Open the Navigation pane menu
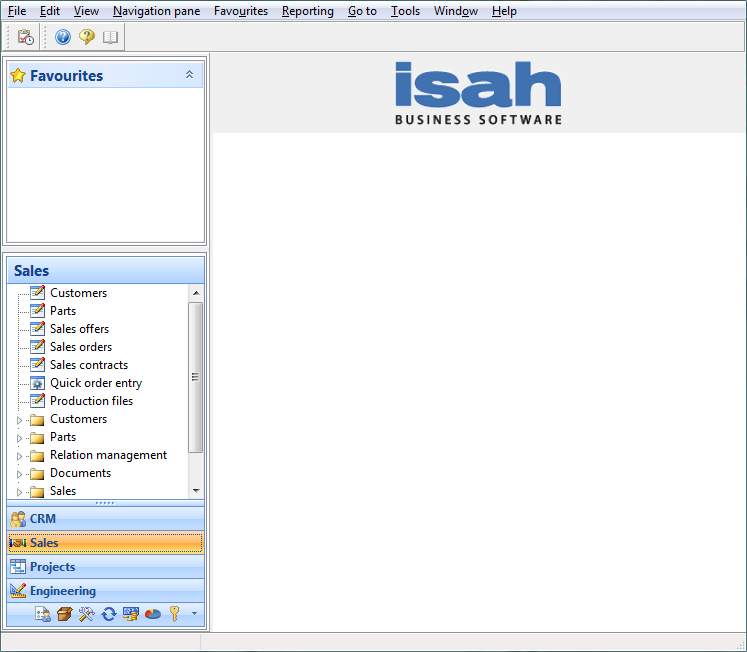The width and height of the screenshot is (747, 652). coord(156,10)
